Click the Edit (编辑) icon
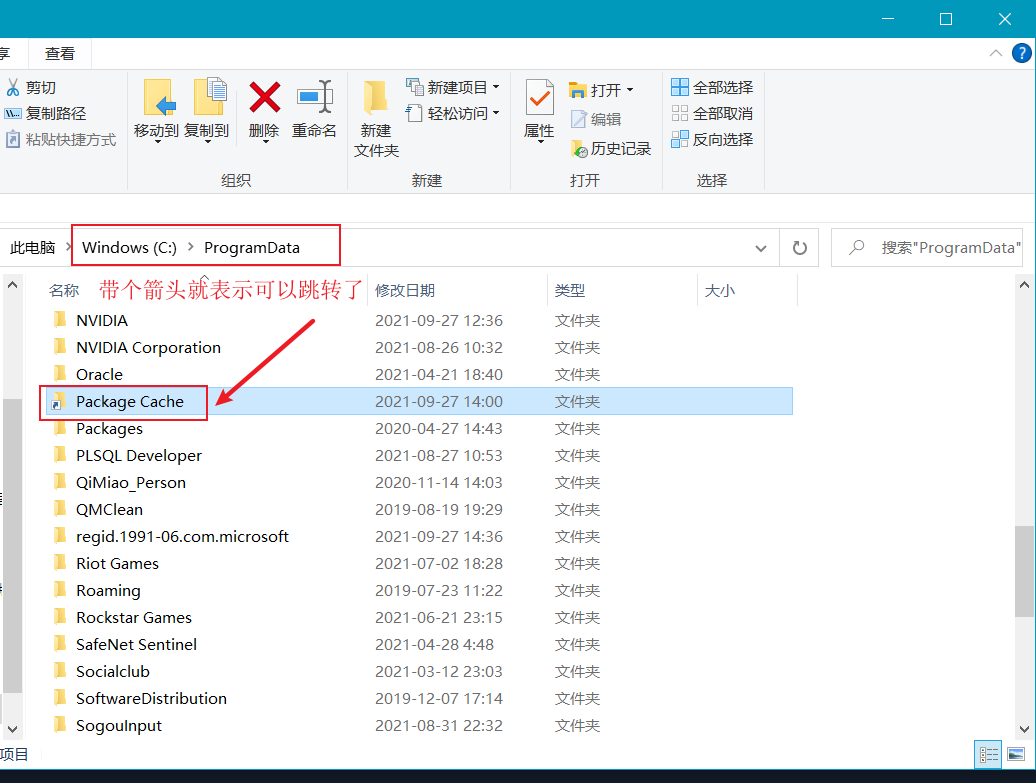Image resolution: width=1036 pixels, height=783 pixels. pos(578,119)
